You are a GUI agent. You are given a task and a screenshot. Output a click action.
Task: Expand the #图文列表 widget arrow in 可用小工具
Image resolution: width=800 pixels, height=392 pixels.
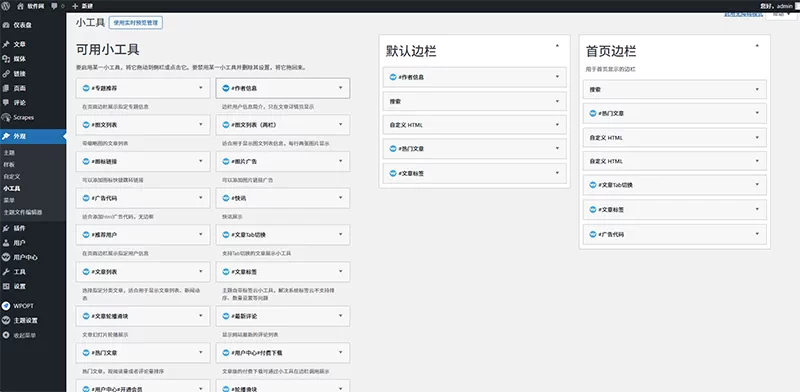201,125
